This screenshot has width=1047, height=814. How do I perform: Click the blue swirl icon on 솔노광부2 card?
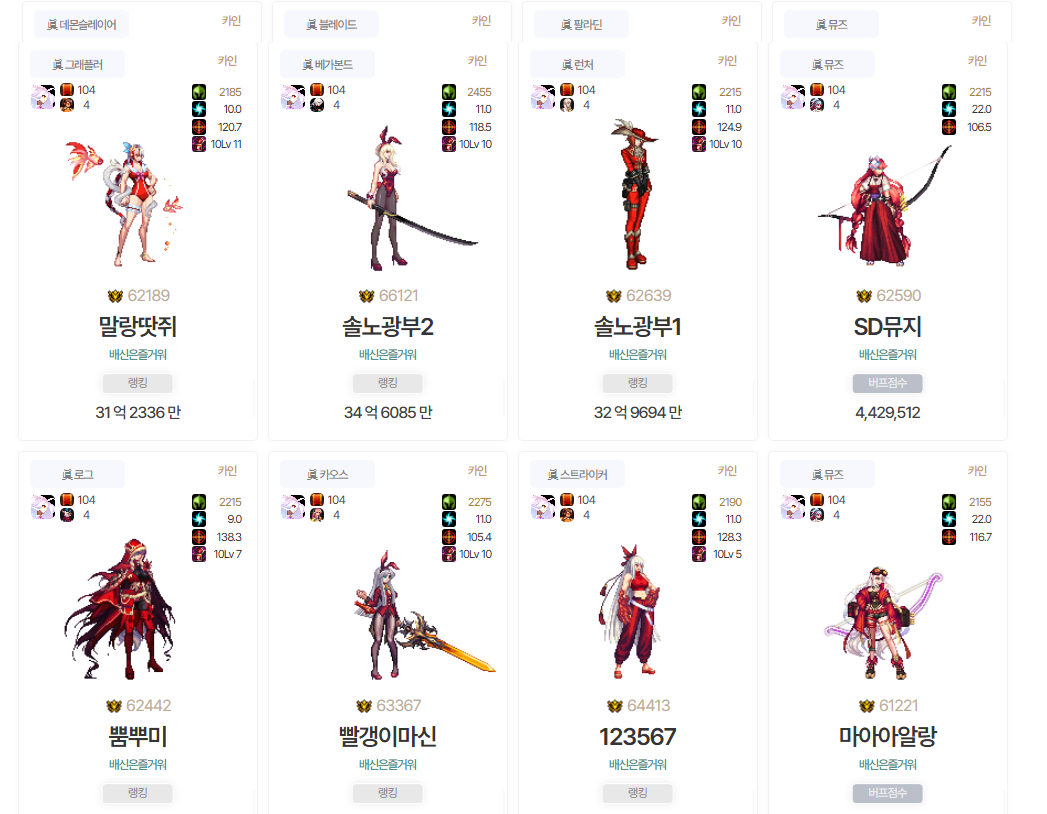449,109
